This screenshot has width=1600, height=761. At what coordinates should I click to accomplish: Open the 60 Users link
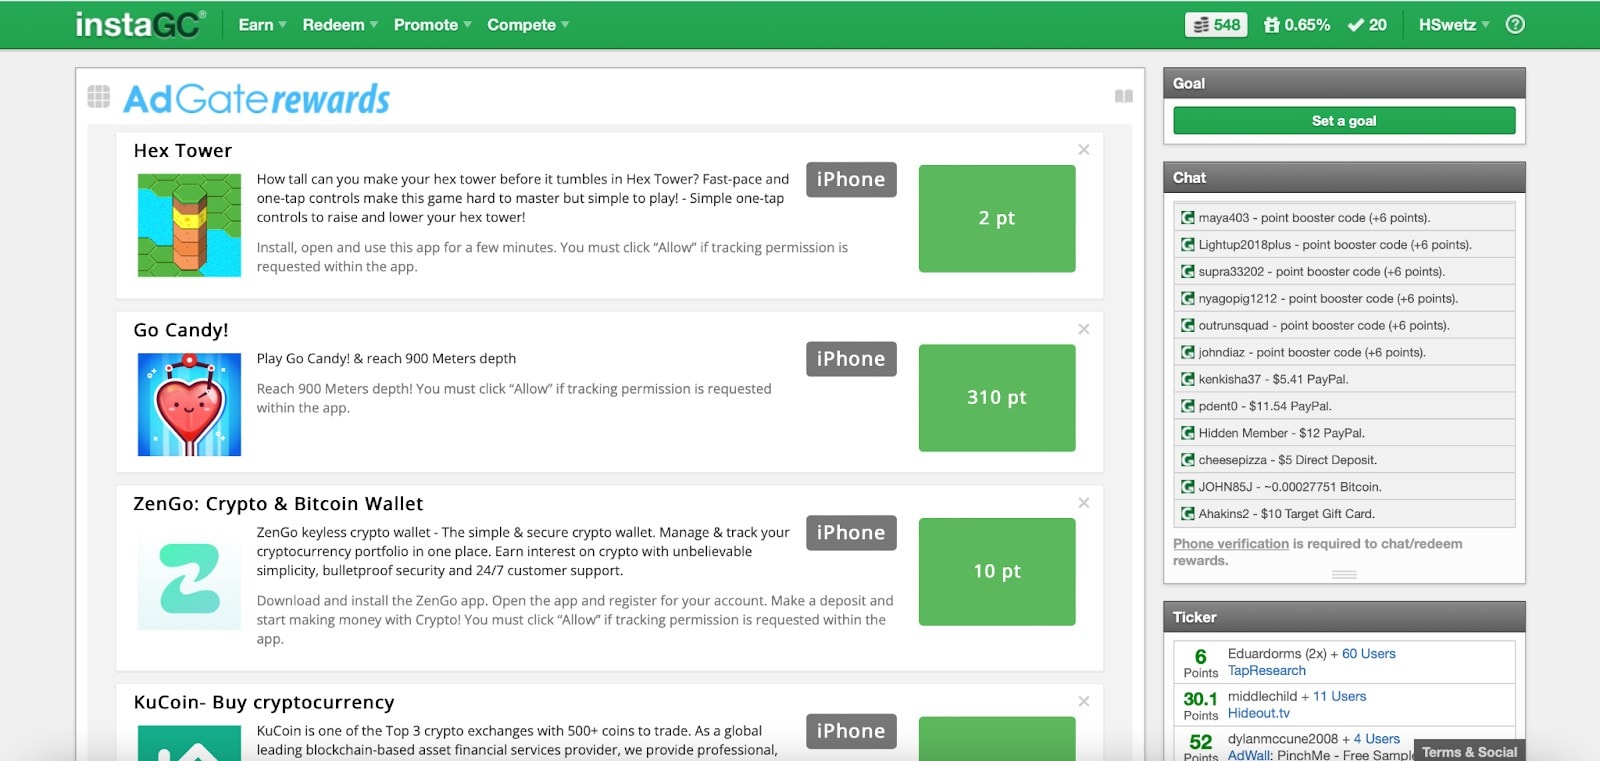[x=1369, y=654]
